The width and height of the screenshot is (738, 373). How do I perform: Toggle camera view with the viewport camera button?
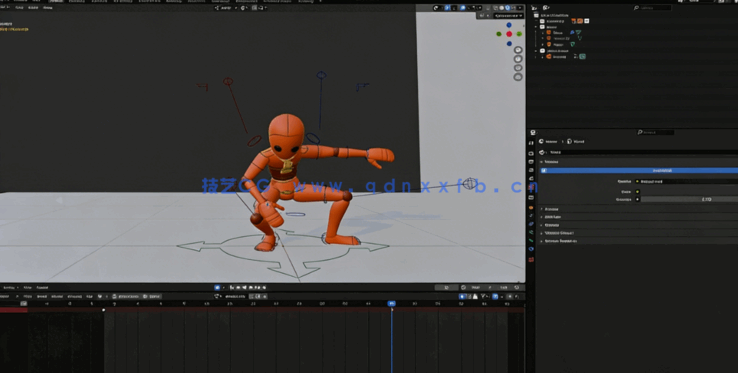click(x=518, y=68)
